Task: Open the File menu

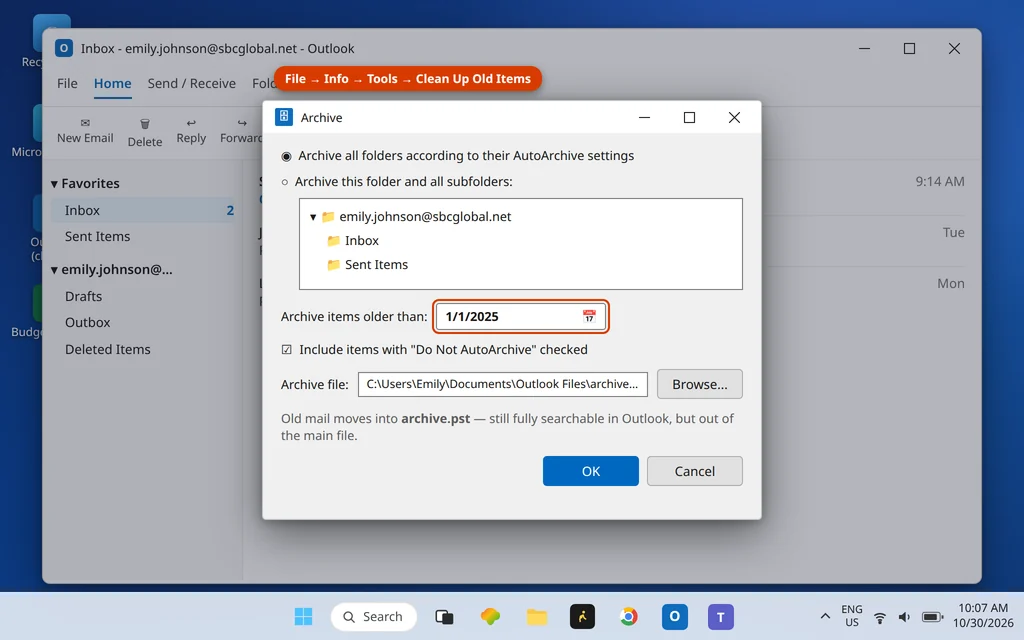Action: point(67,84)
